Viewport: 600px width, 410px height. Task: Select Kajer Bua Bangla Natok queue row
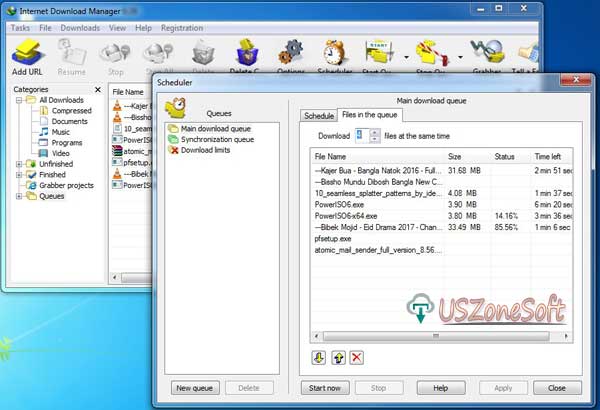[x=442, y=170]
